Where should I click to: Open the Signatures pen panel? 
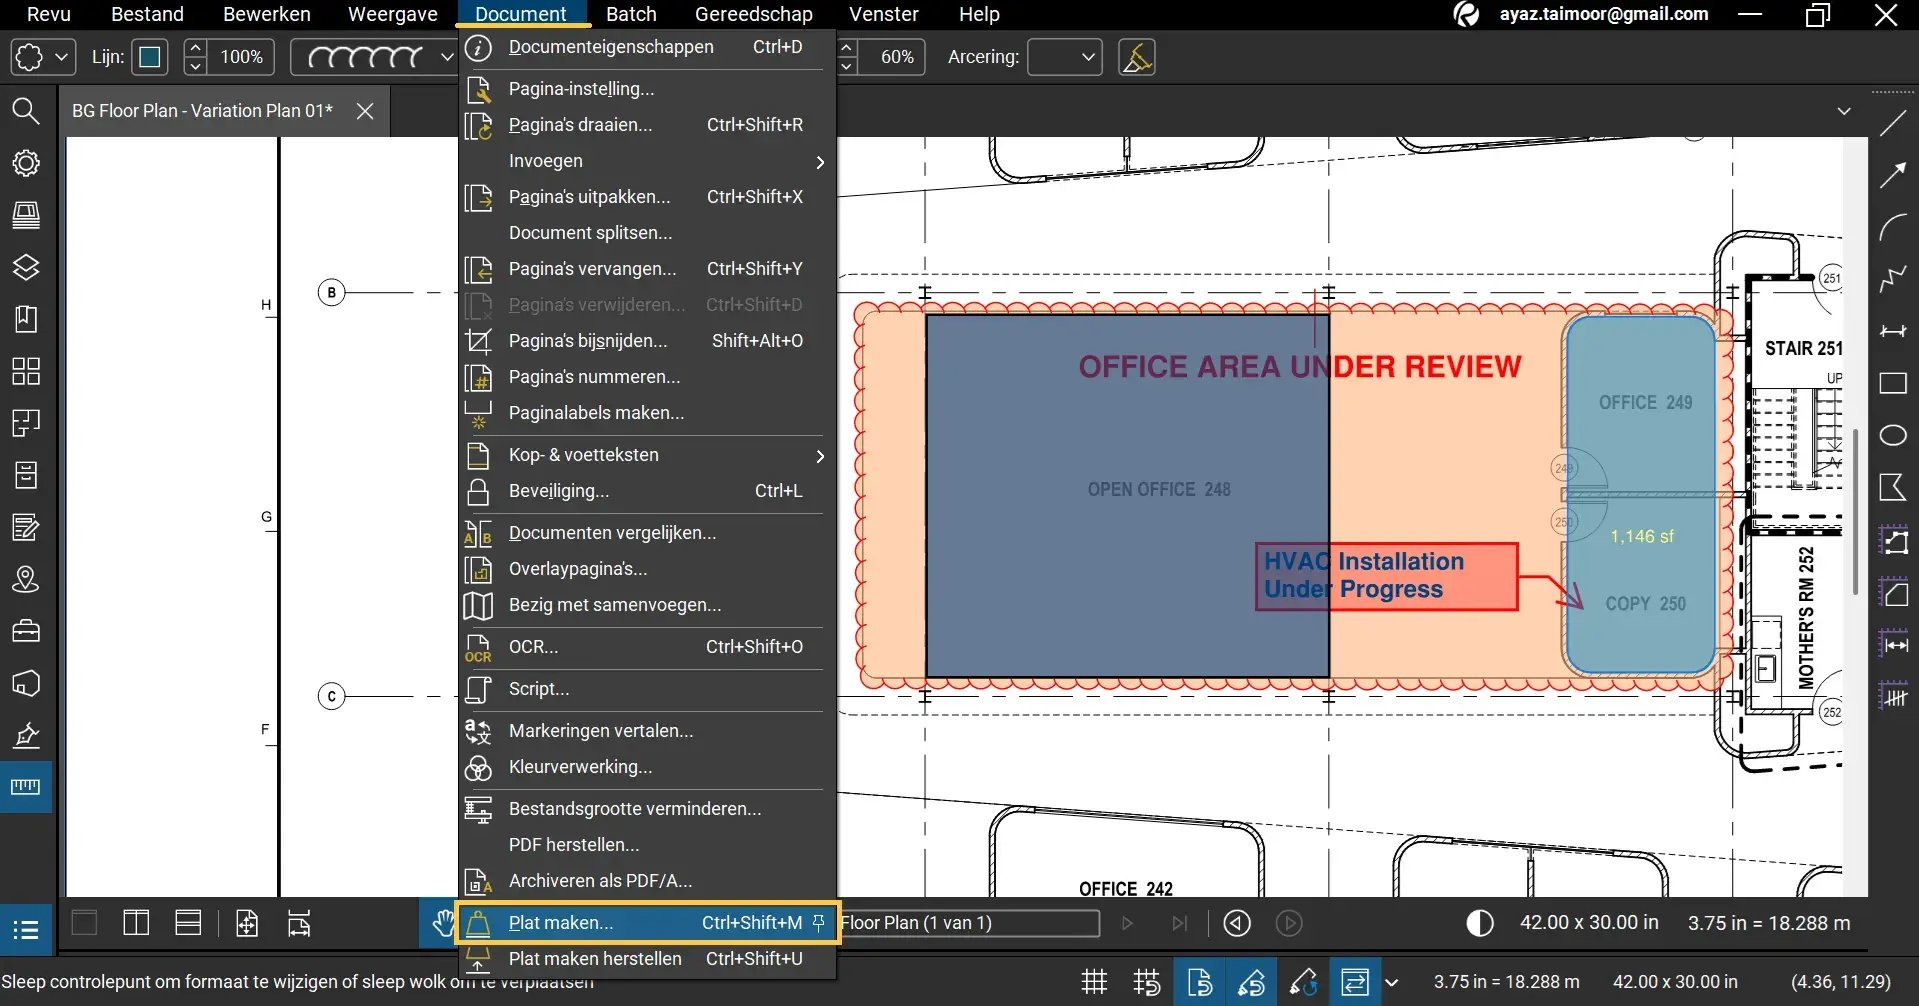tap(26, 735)
